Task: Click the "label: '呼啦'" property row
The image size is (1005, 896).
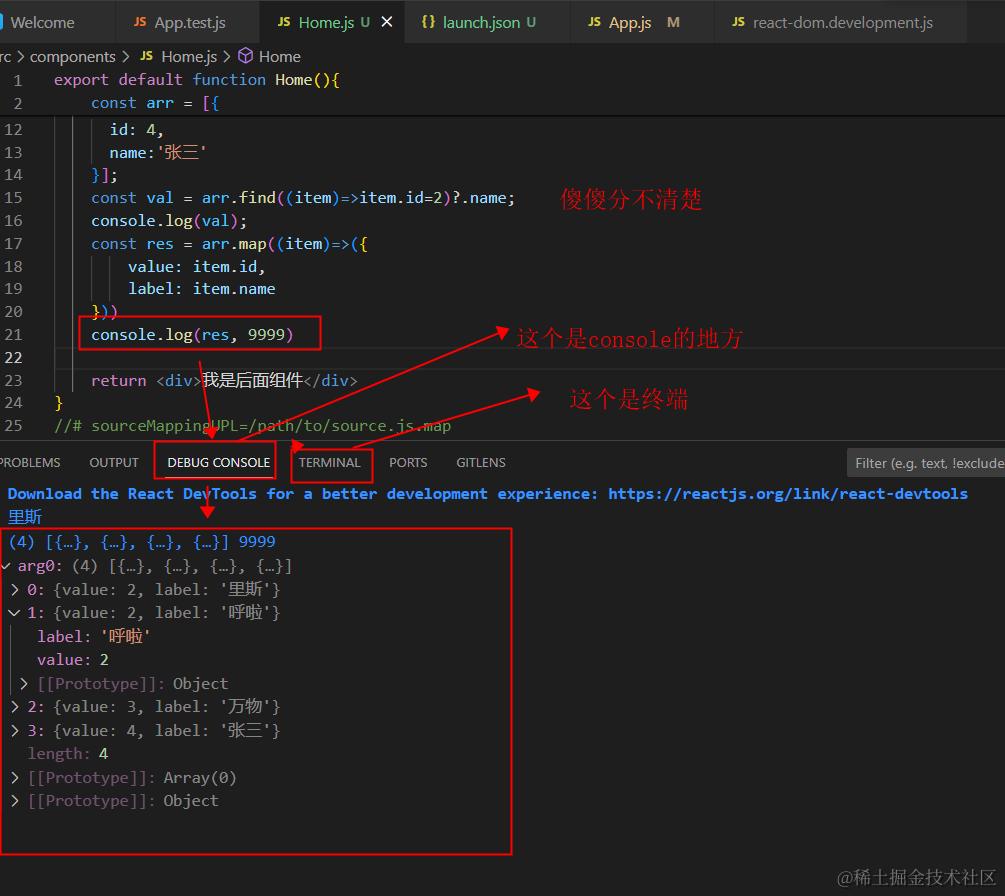Action: (94, 636)
